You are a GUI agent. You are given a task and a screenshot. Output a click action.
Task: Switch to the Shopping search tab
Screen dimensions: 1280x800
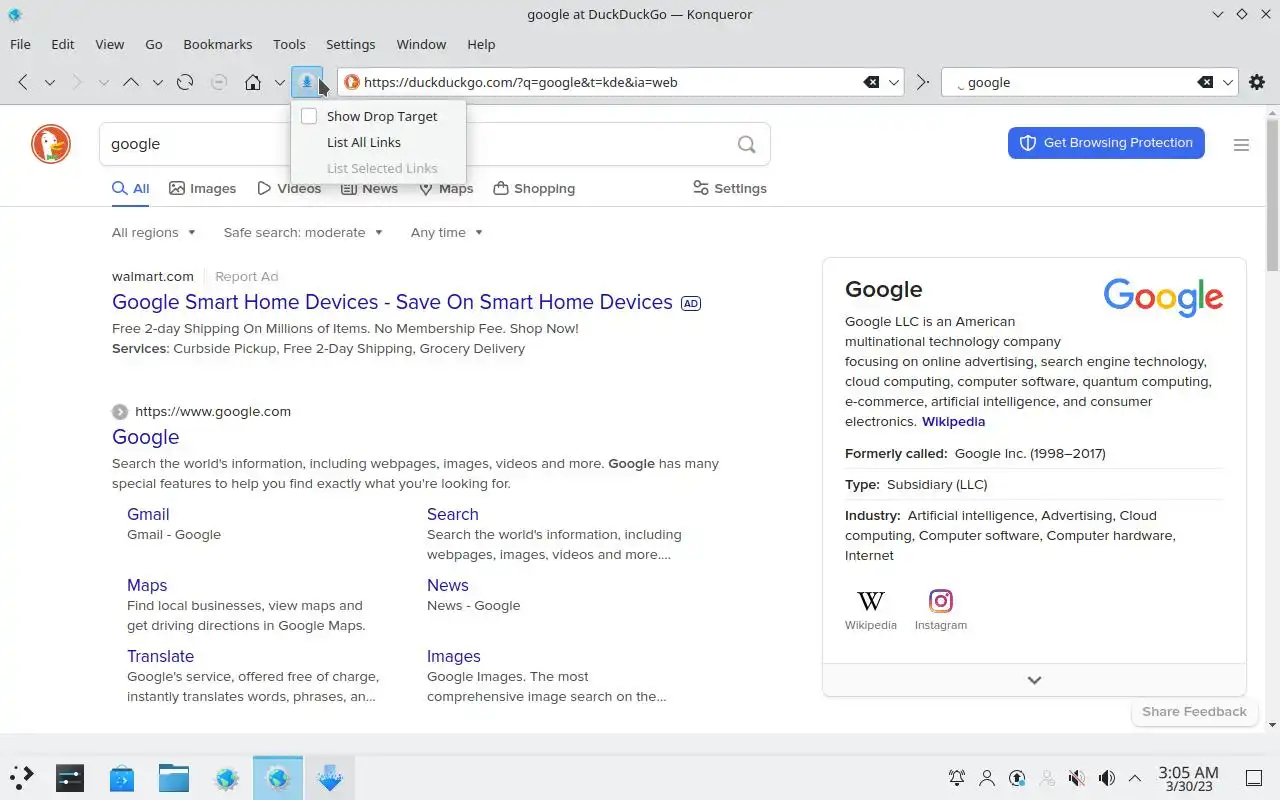[534, 188]
